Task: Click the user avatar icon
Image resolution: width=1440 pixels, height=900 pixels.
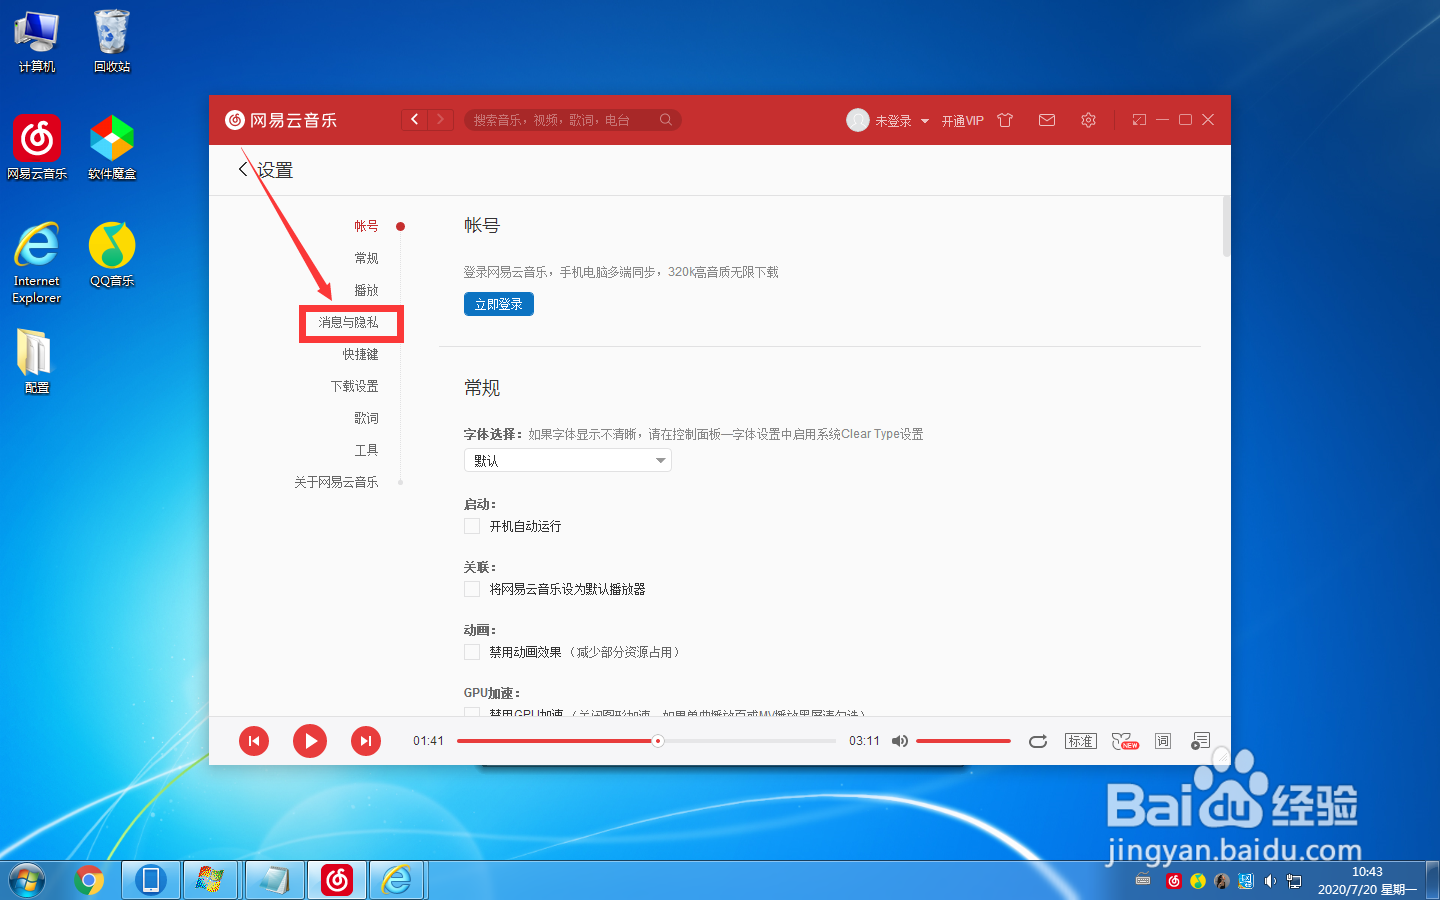Action: point(858,120)
